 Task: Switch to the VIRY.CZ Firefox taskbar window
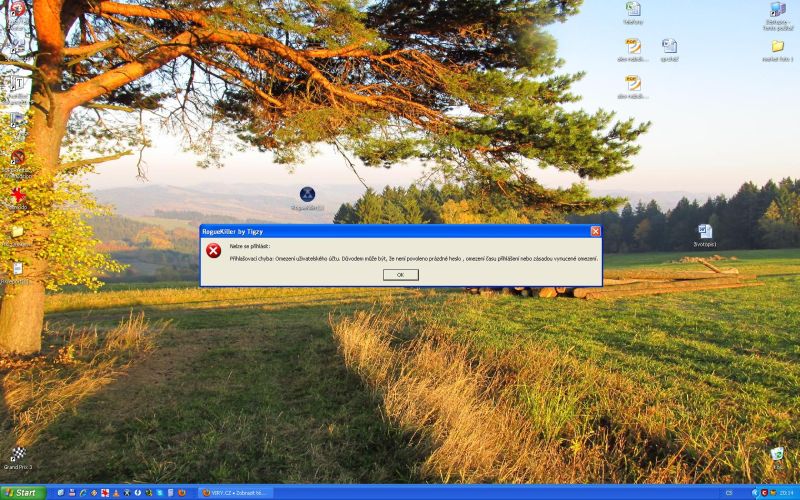click(x=236, y=492)
